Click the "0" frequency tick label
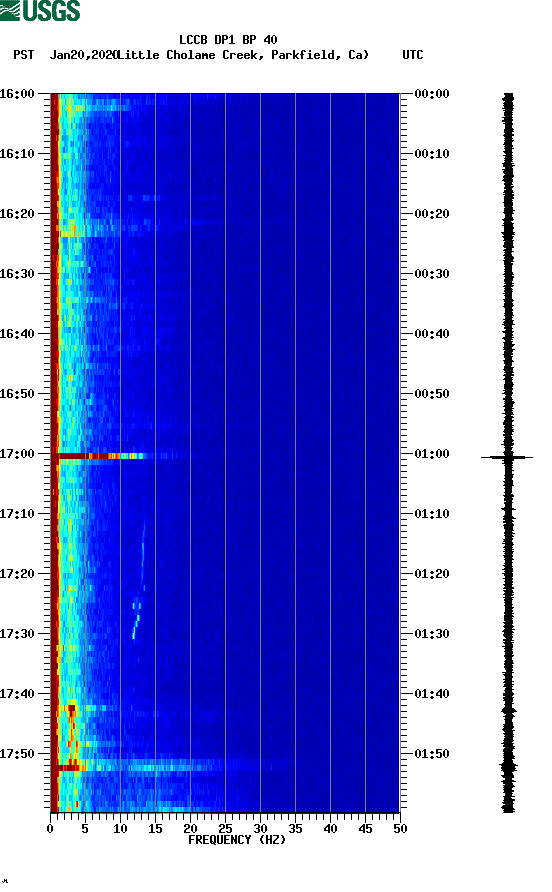Screen dimensions: 552x892 [50, 829]
